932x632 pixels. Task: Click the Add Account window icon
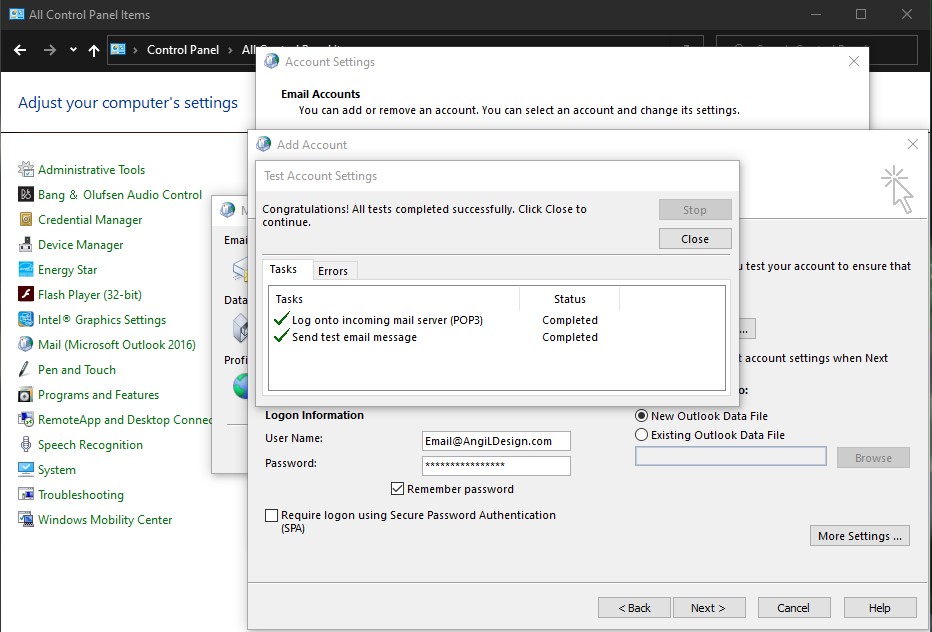263,144
